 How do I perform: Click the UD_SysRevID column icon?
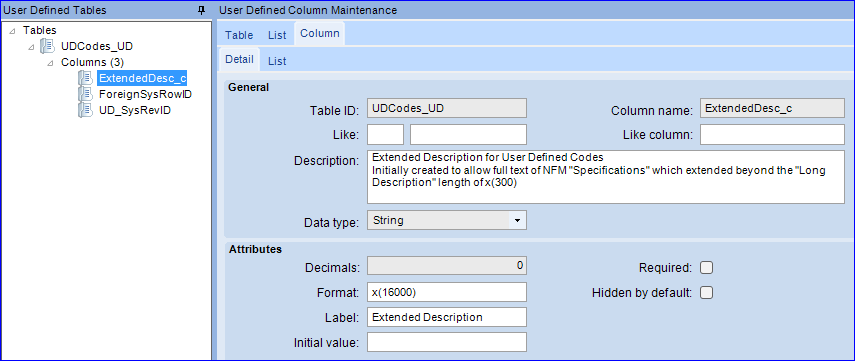click(86, 110)
